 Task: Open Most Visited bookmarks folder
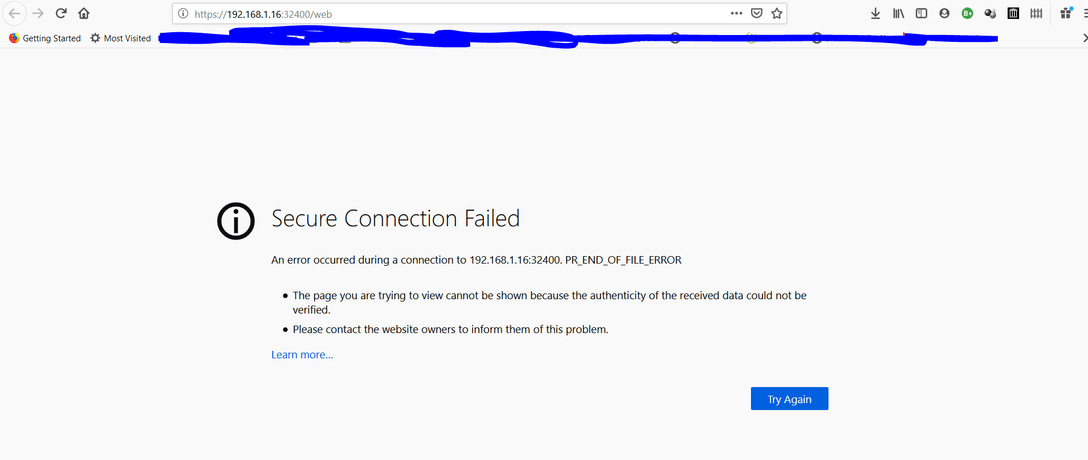(121, 38)
